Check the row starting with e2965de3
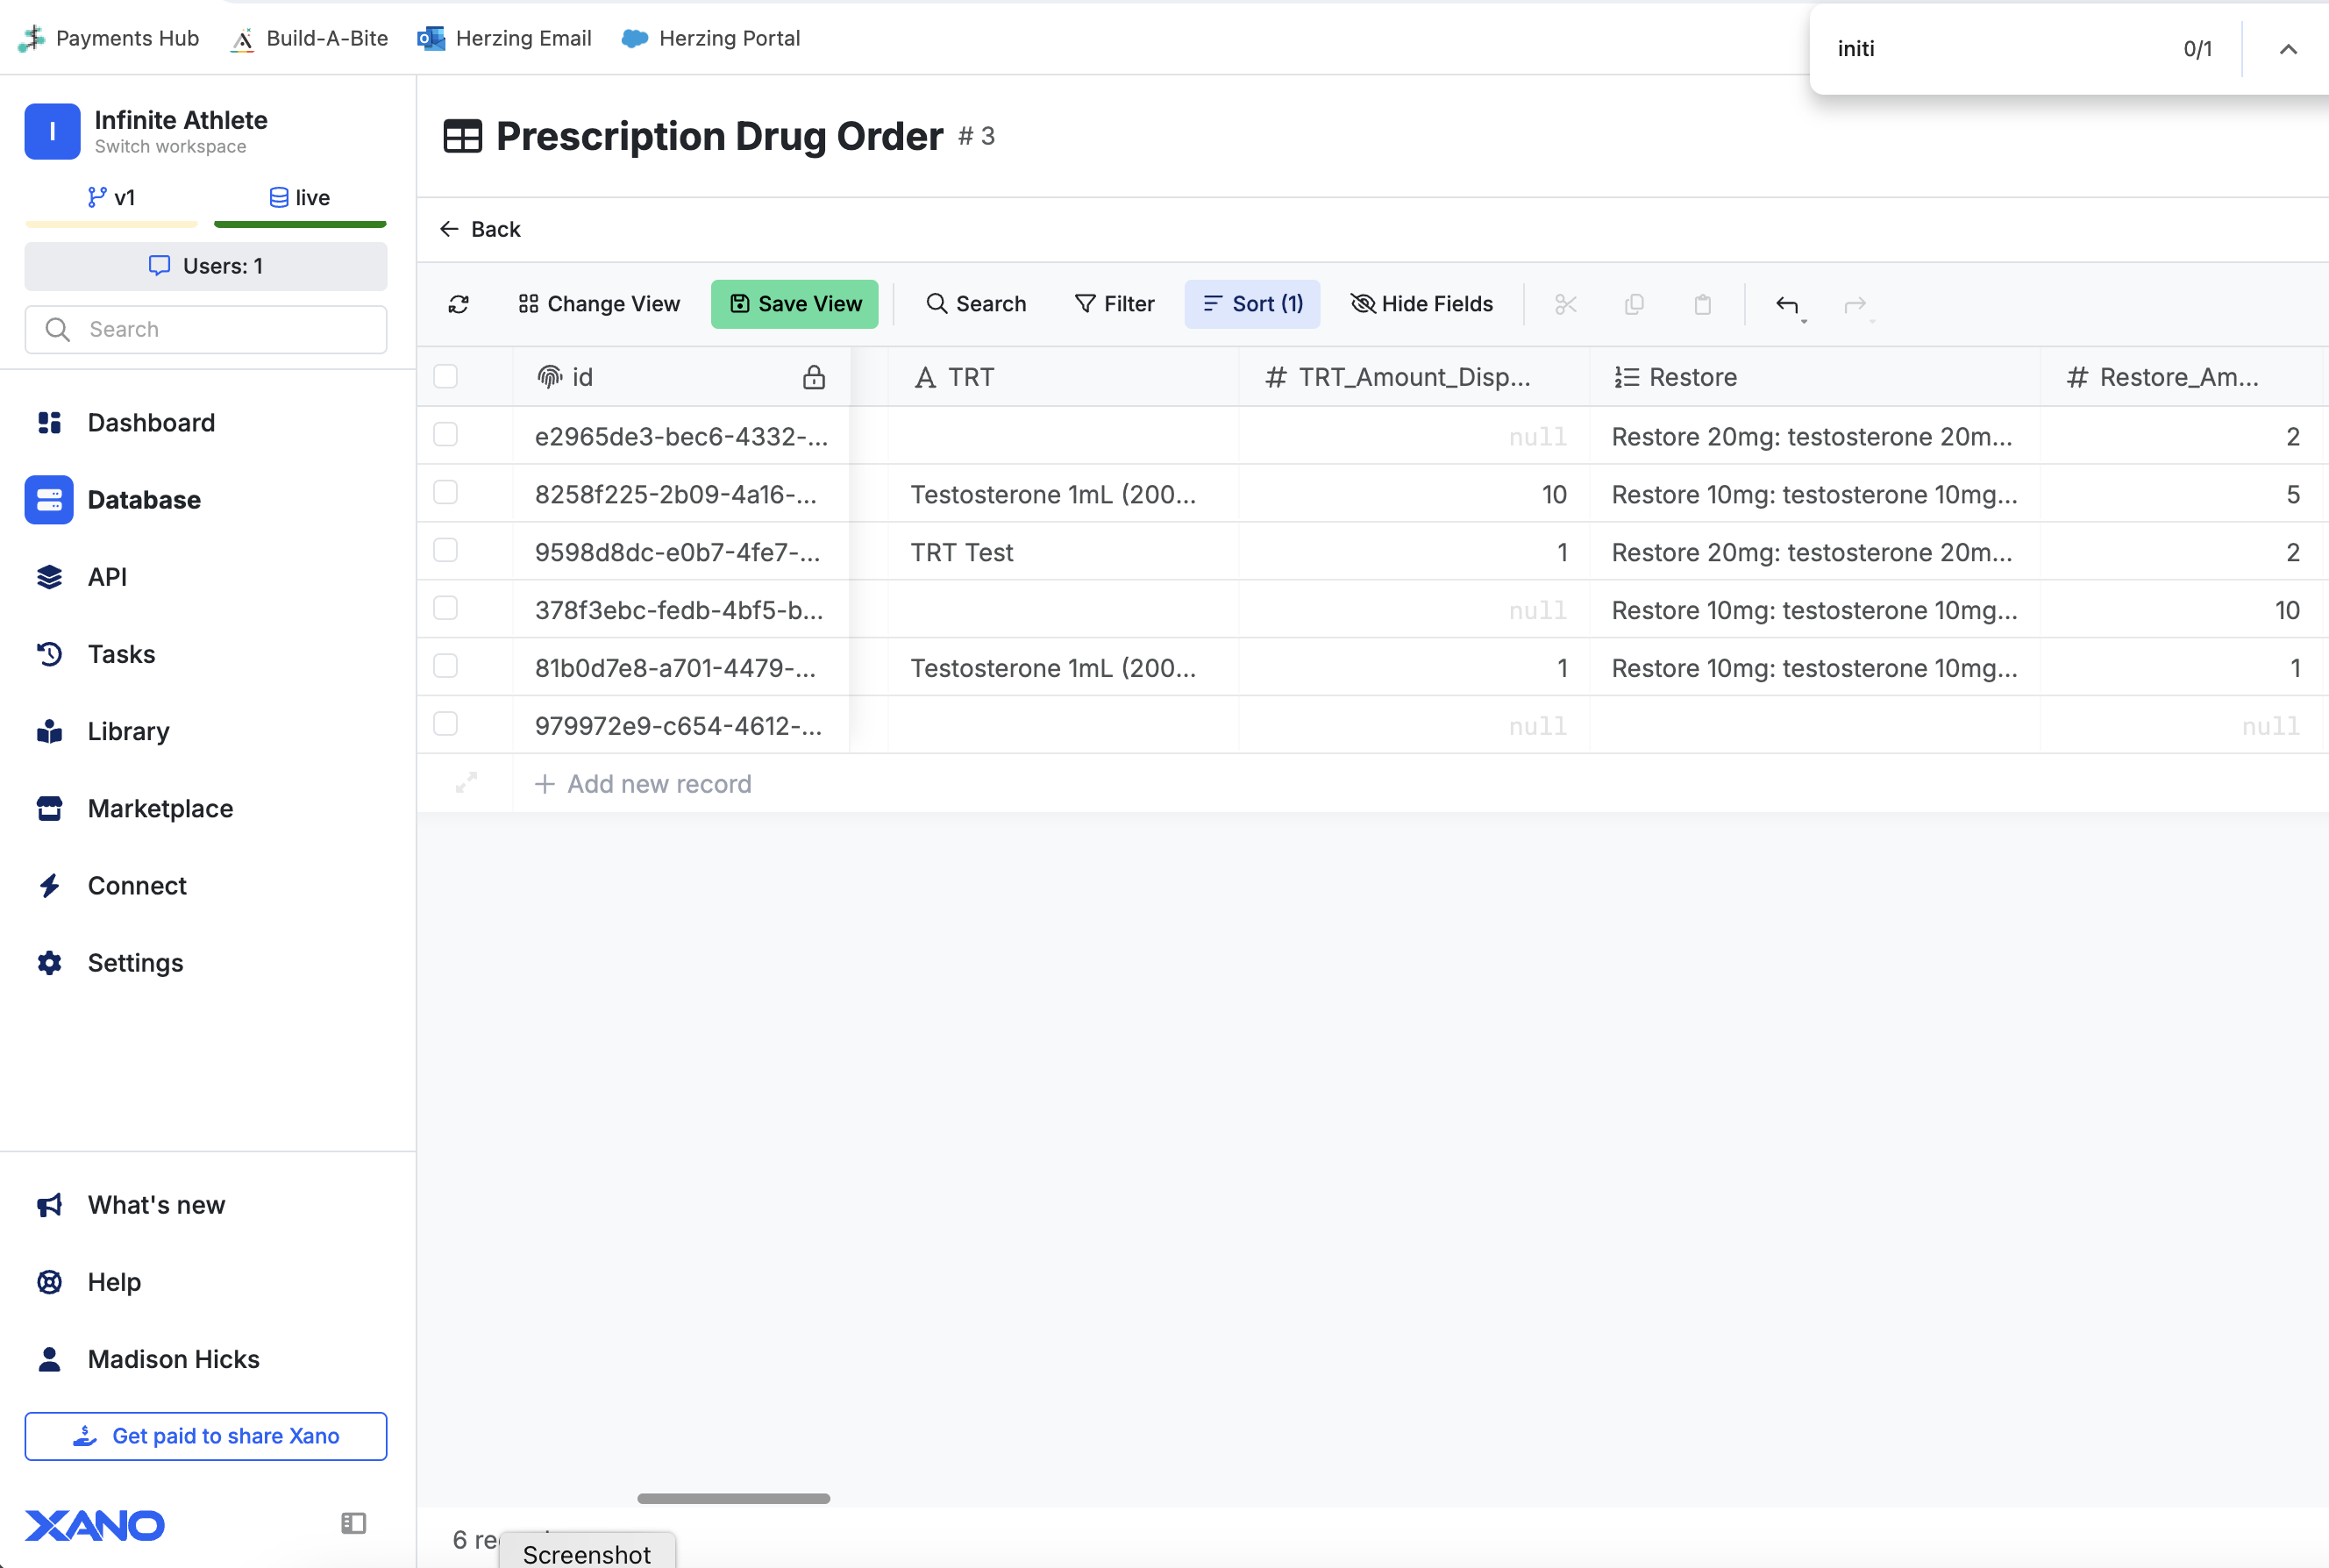Screen dimensions: 2329x1568 pyautogui.click(x=446, y=435)
